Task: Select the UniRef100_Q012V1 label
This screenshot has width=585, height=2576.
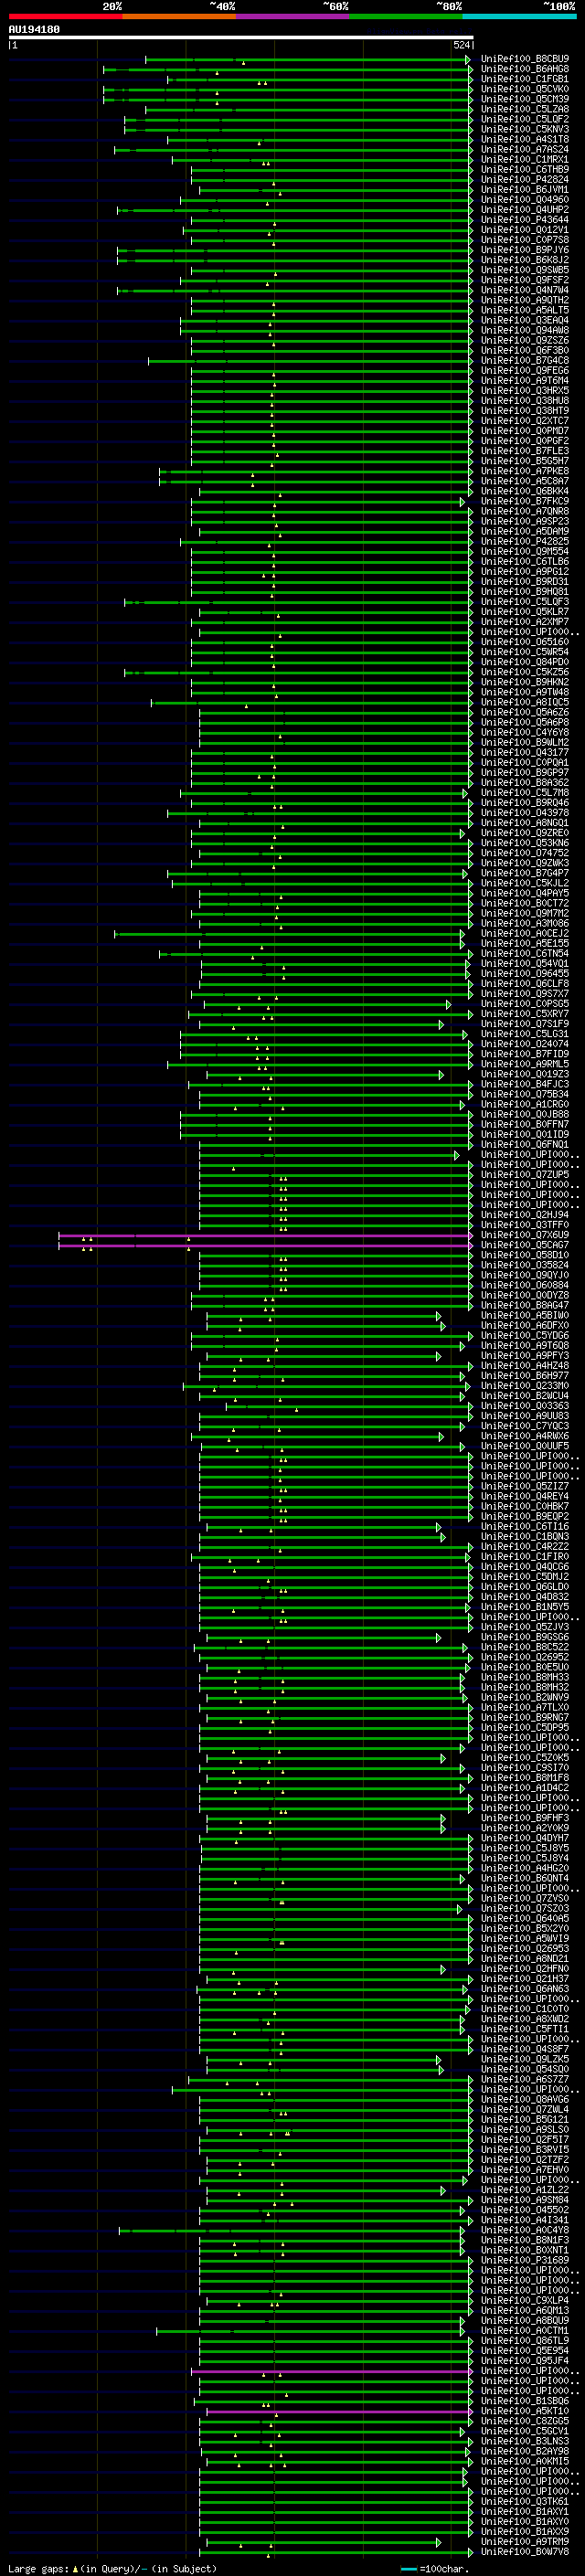Action: [524, 230]
